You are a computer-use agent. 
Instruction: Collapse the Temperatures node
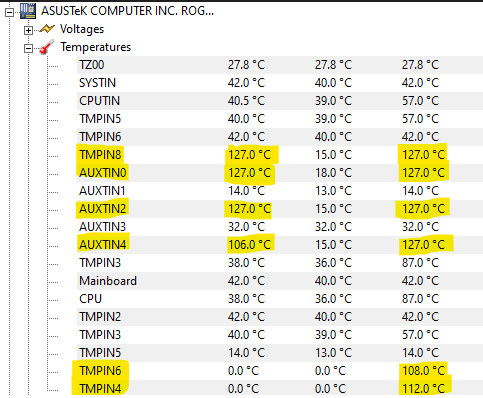(x=28, y=48)
